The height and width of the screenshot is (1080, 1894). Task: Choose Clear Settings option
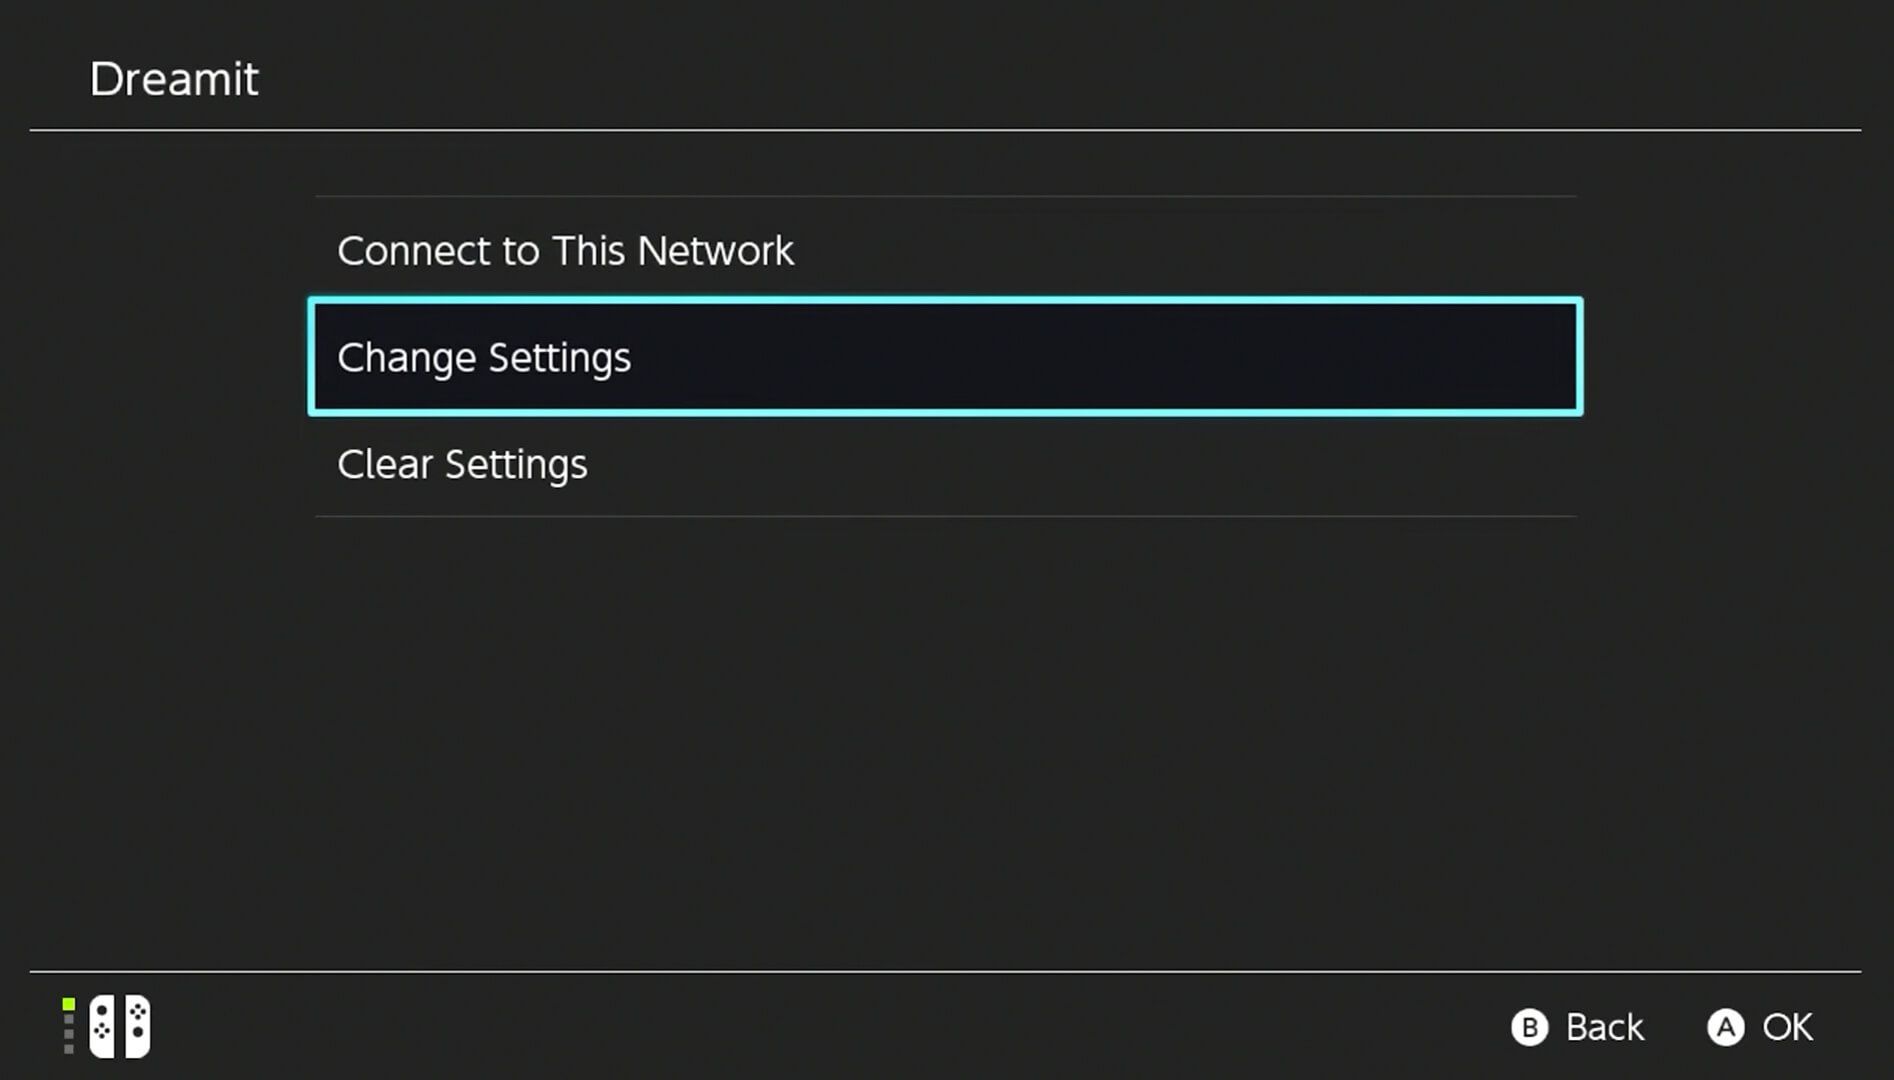pyautogui.click(x=463, y=464)
